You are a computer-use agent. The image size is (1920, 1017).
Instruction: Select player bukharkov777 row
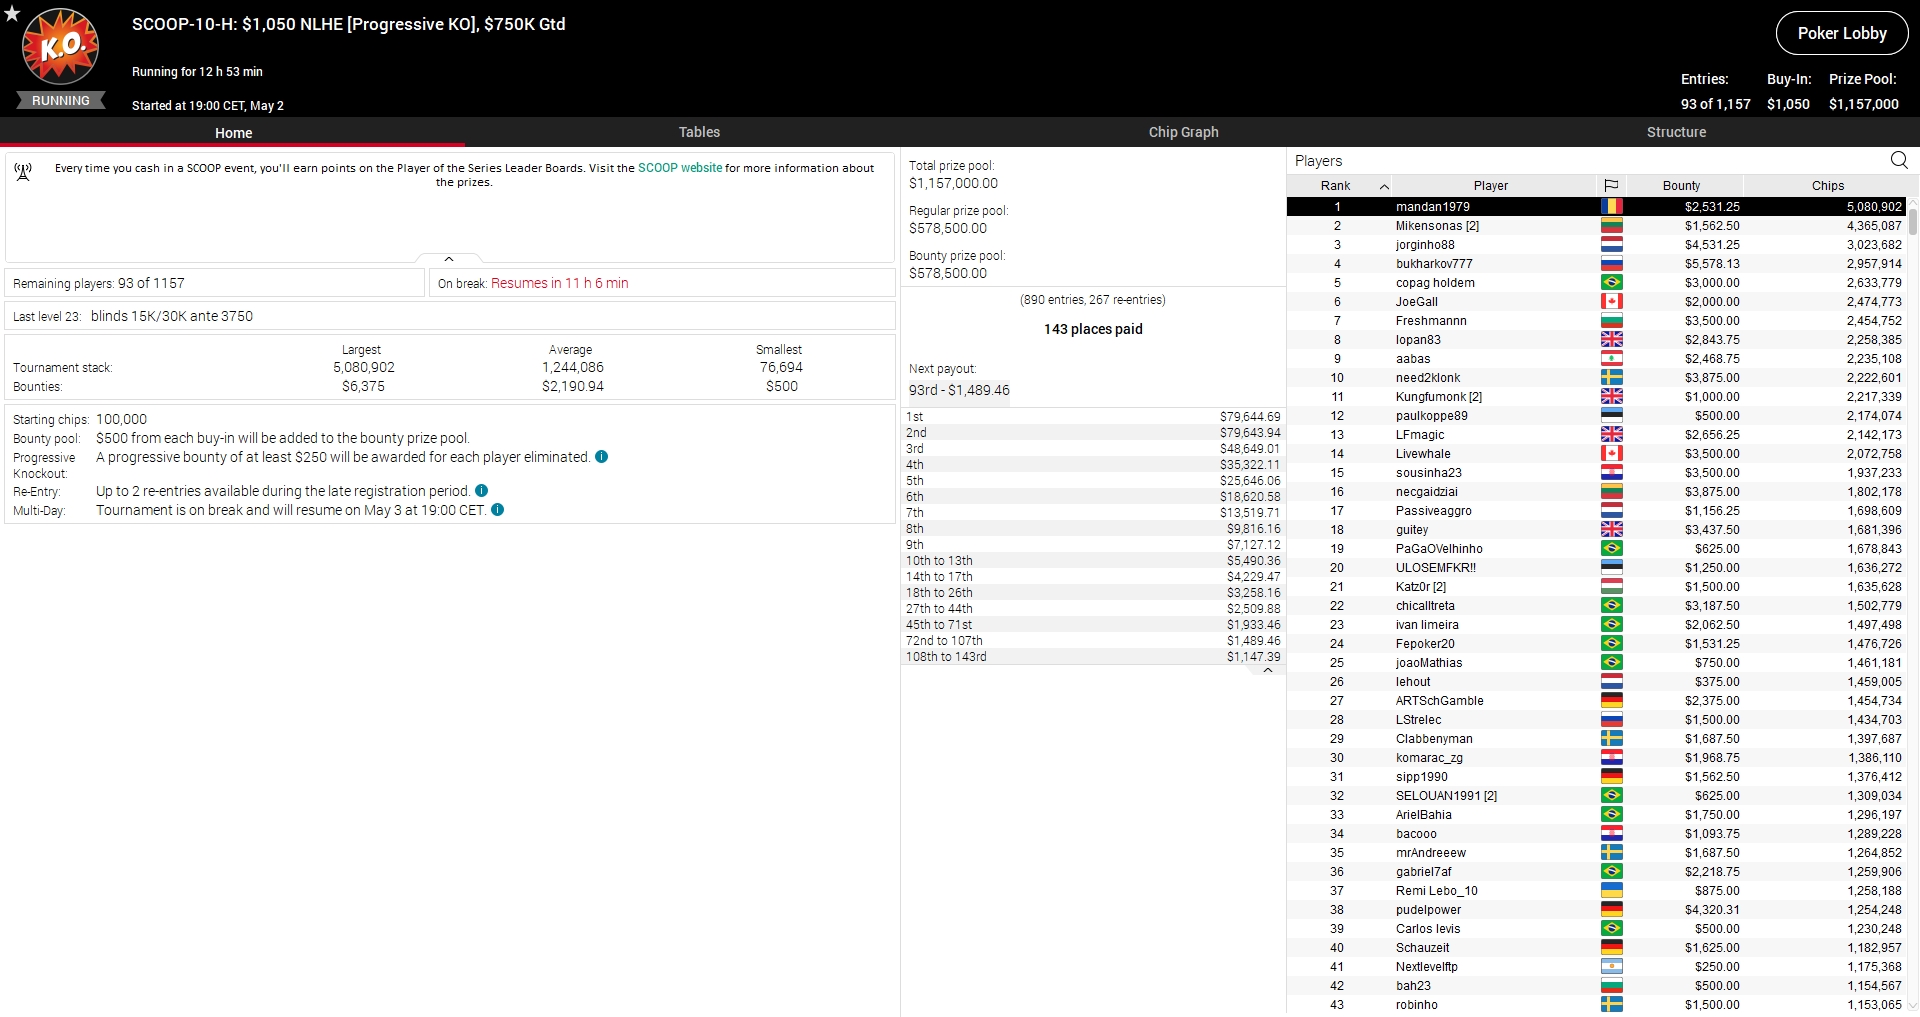coord(1596,264)
